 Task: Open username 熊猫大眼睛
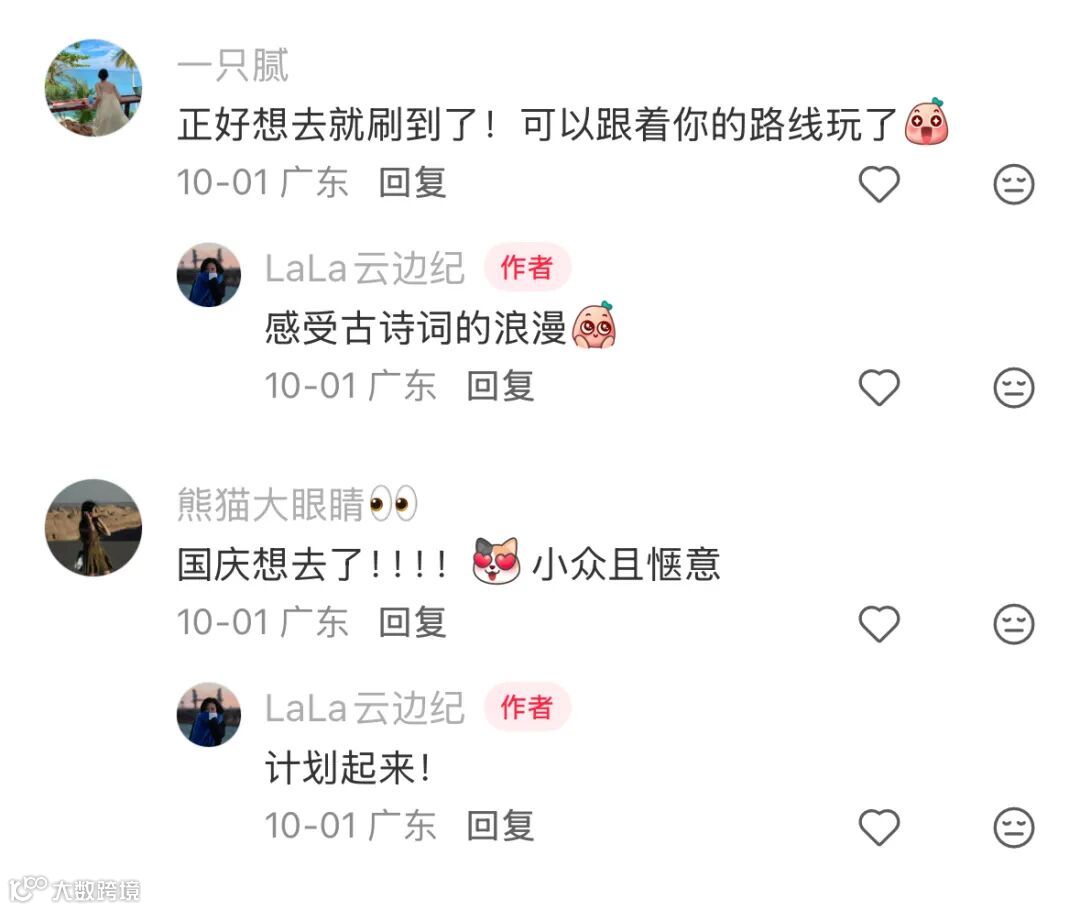298,504
